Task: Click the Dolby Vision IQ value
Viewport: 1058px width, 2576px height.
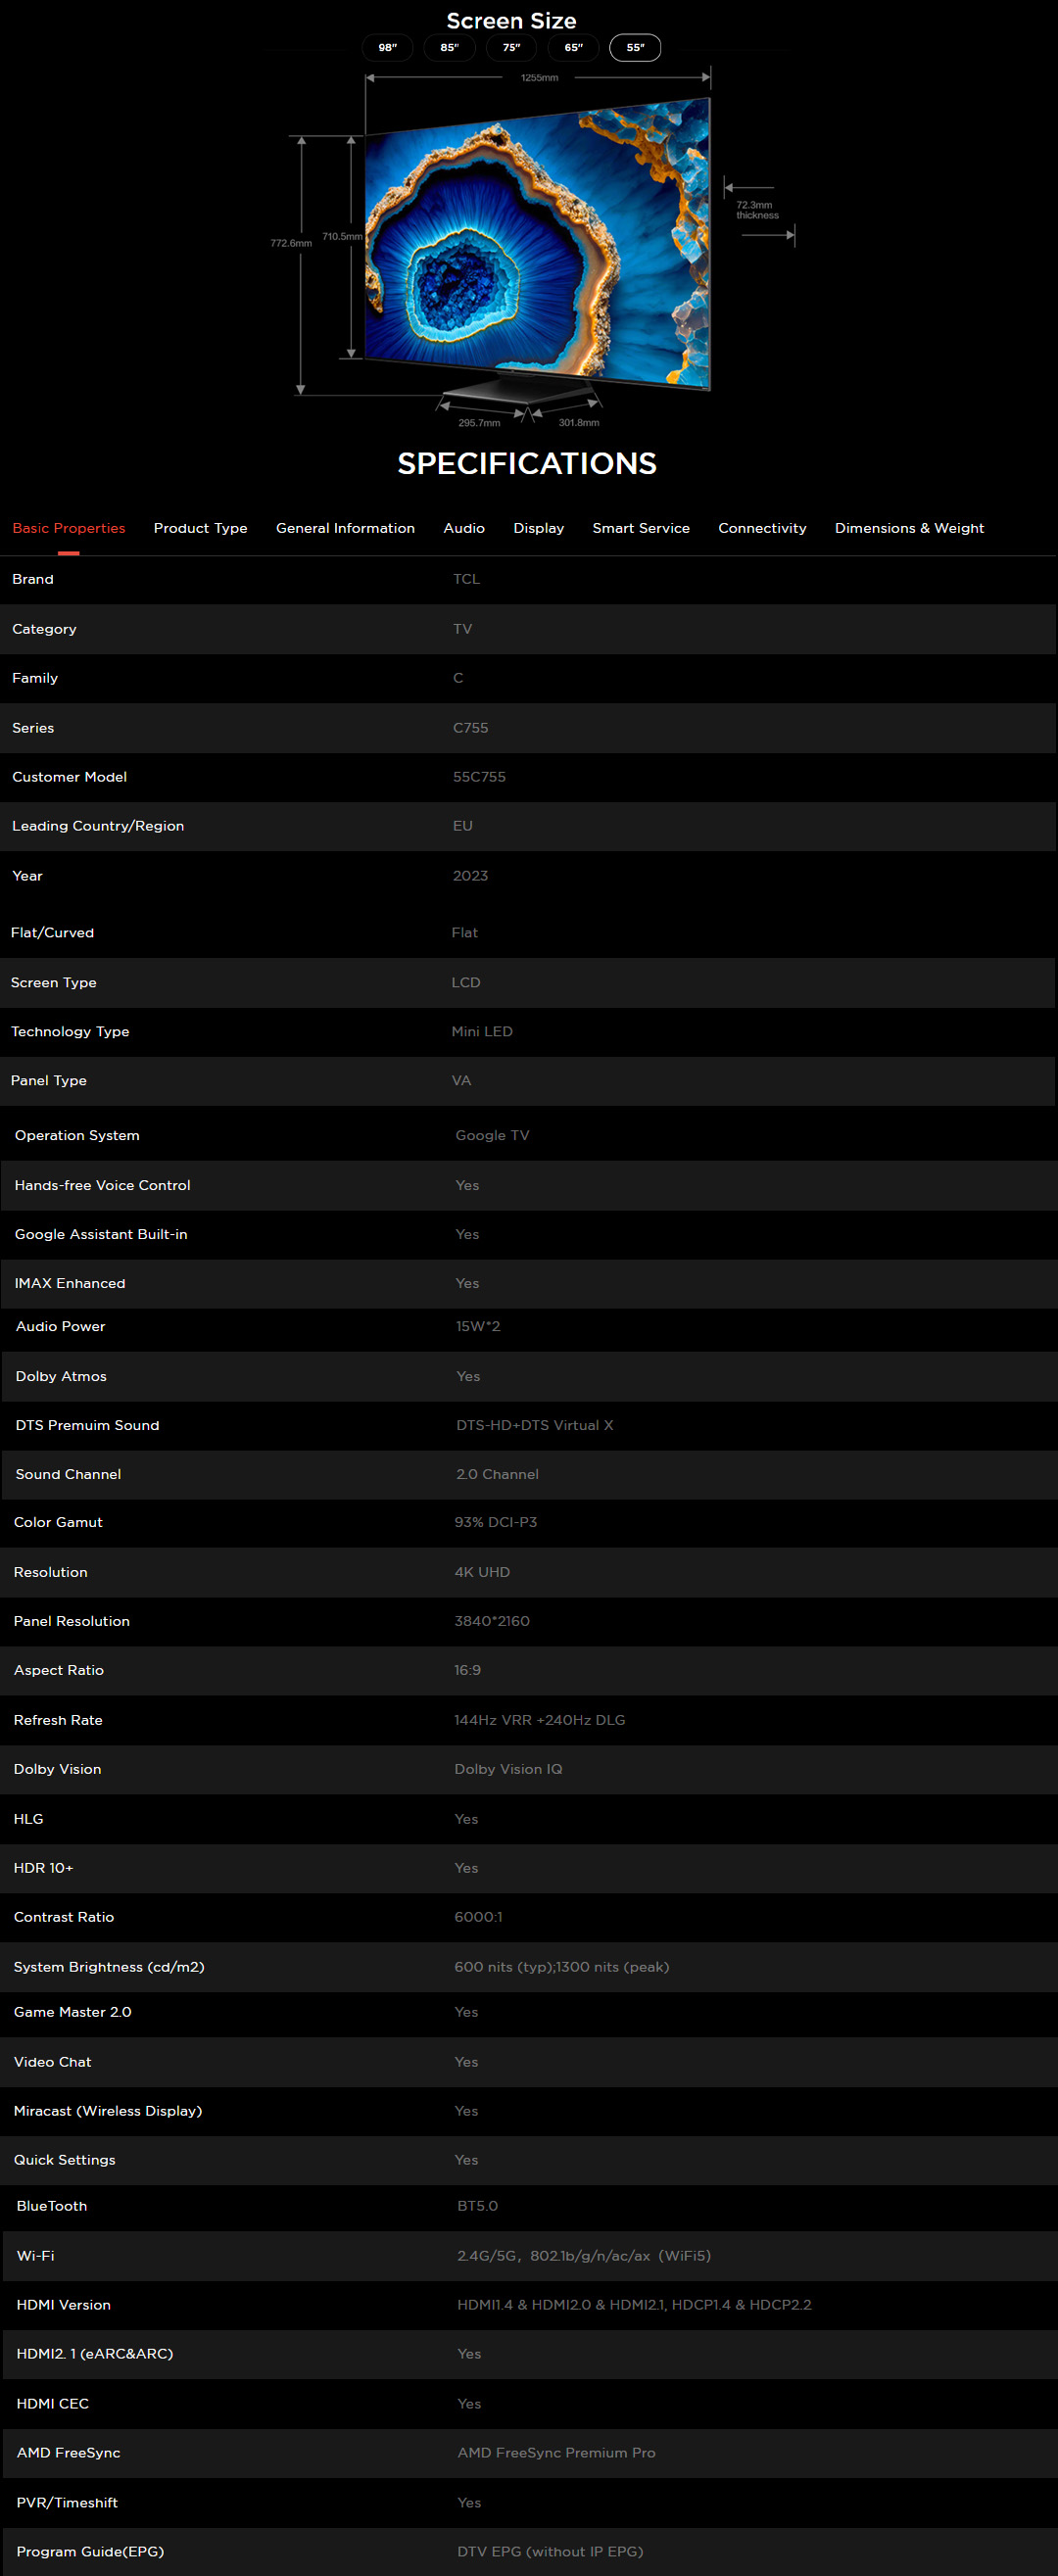Action: tap(508, 1769)
